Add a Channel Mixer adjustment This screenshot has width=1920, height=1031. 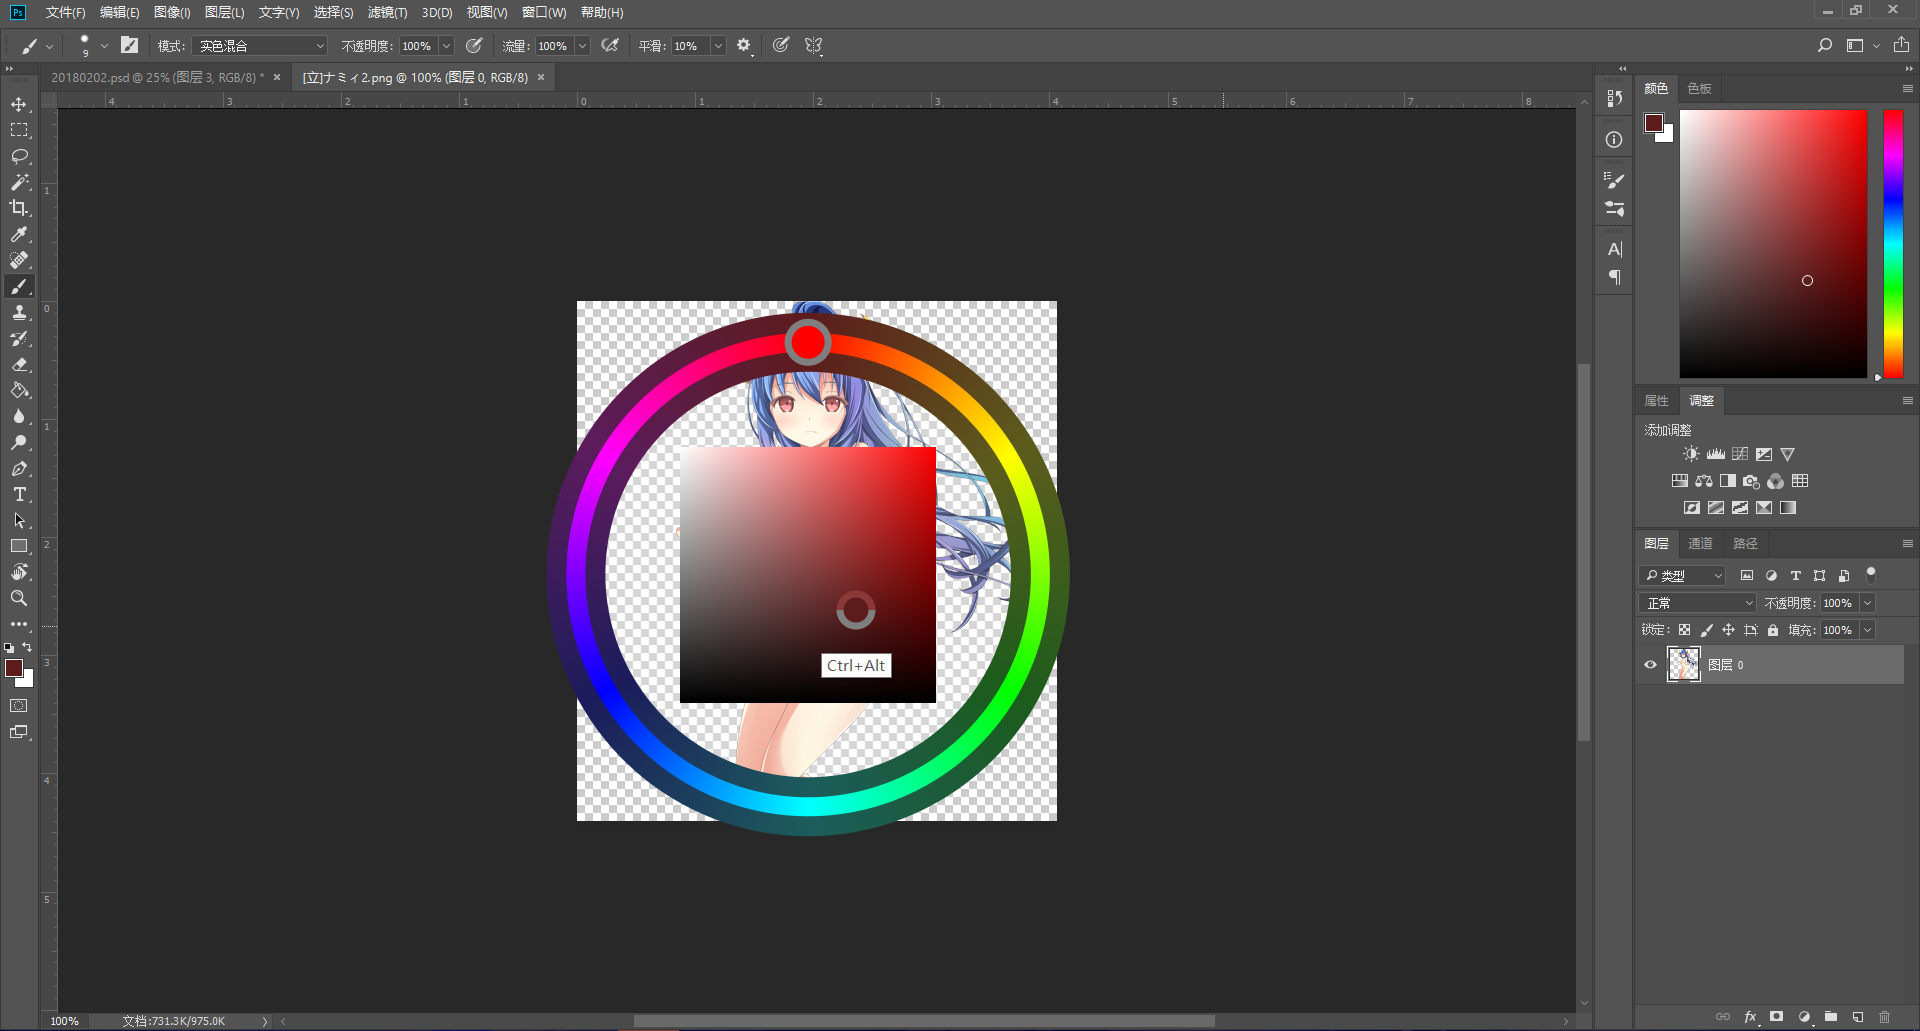coord(1775,481)
